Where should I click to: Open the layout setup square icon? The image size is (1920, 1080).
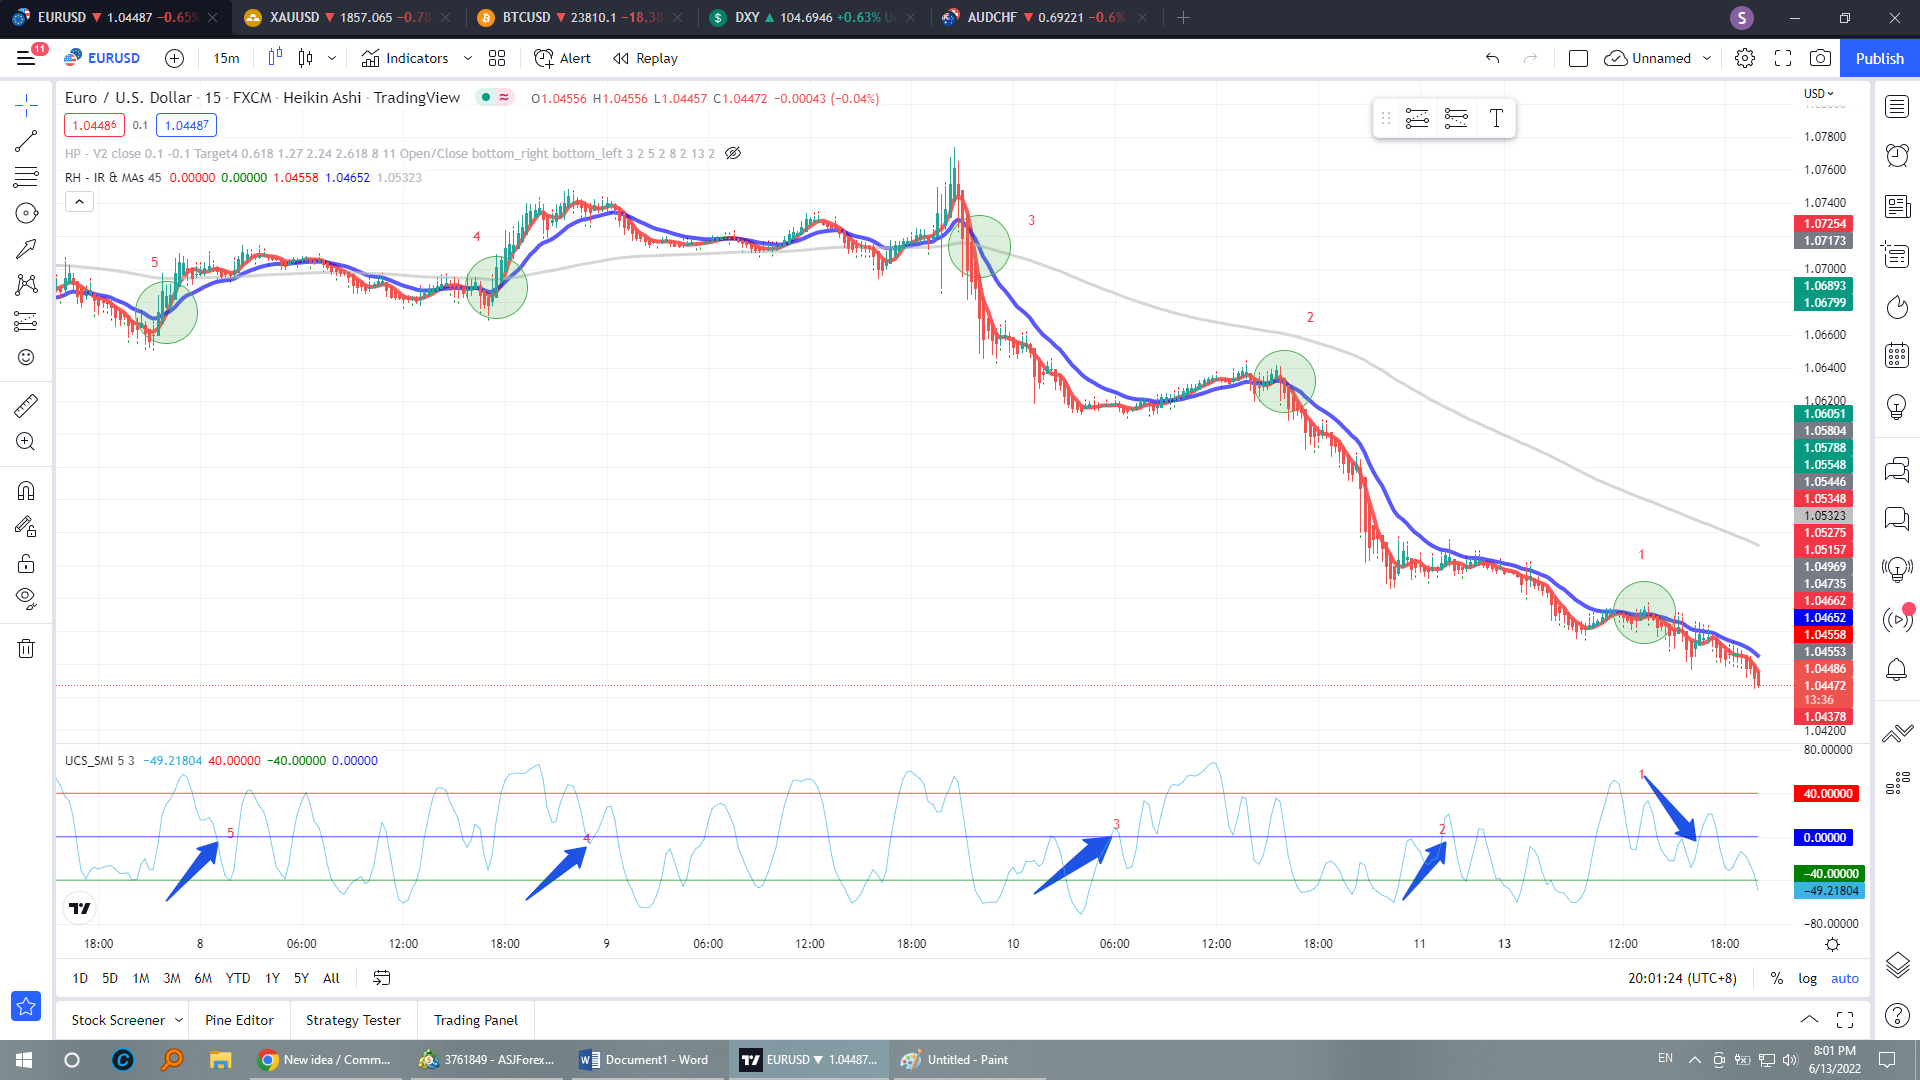click(1578, 58)
